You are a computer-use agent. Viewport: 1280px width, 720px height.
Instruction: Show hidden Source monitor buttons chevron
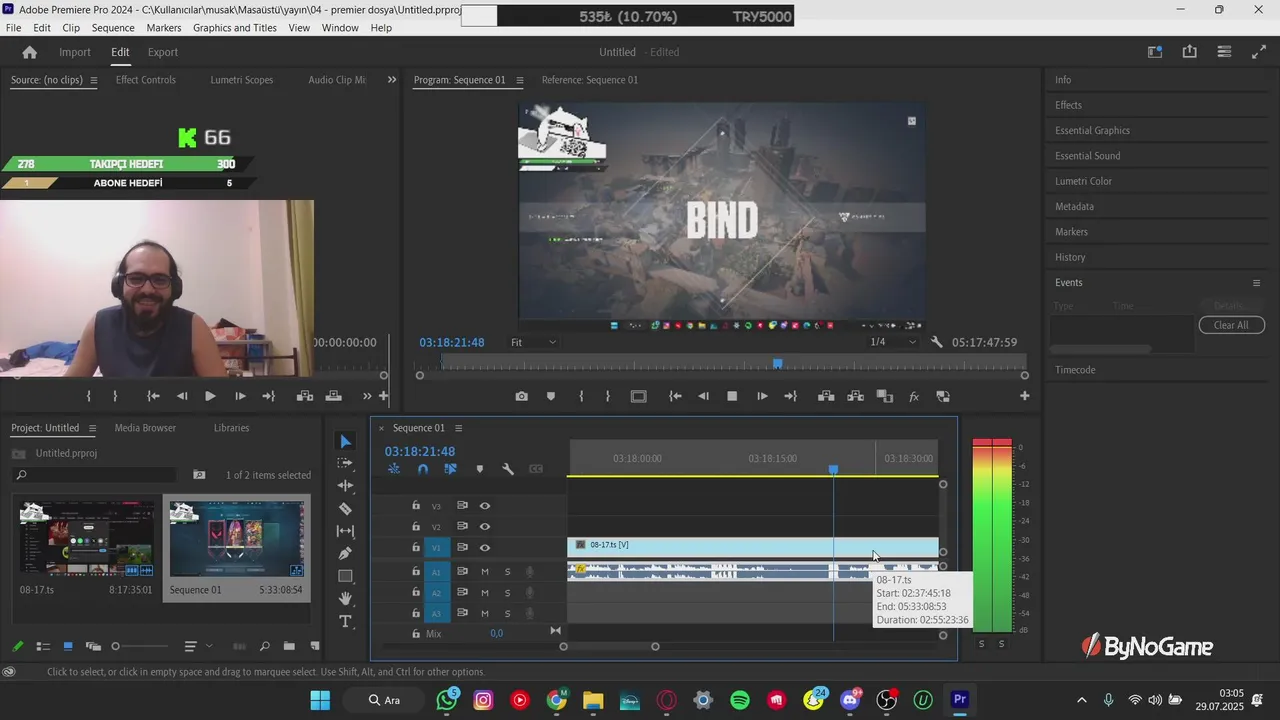[367, 396]
